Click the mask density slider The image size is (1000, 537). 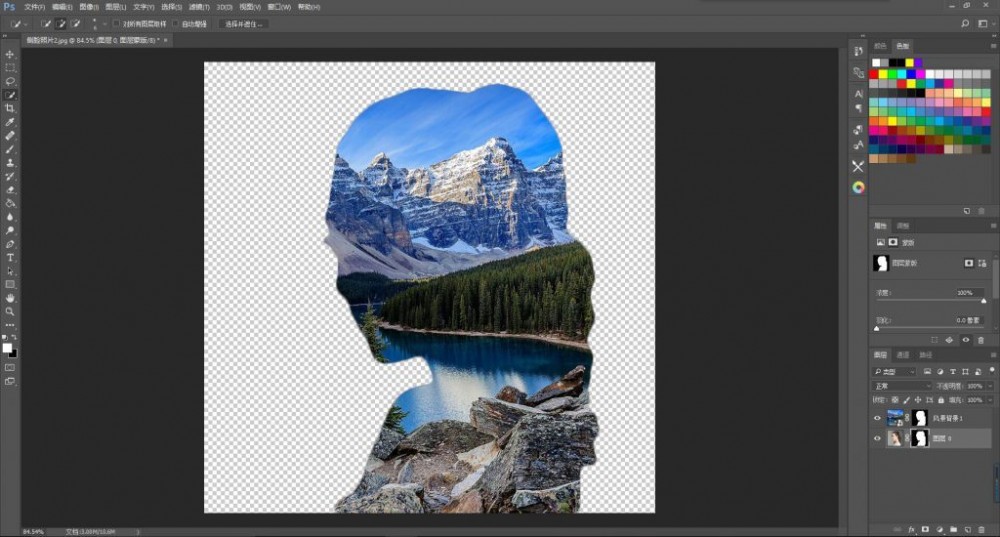click(x=930, y=300)
